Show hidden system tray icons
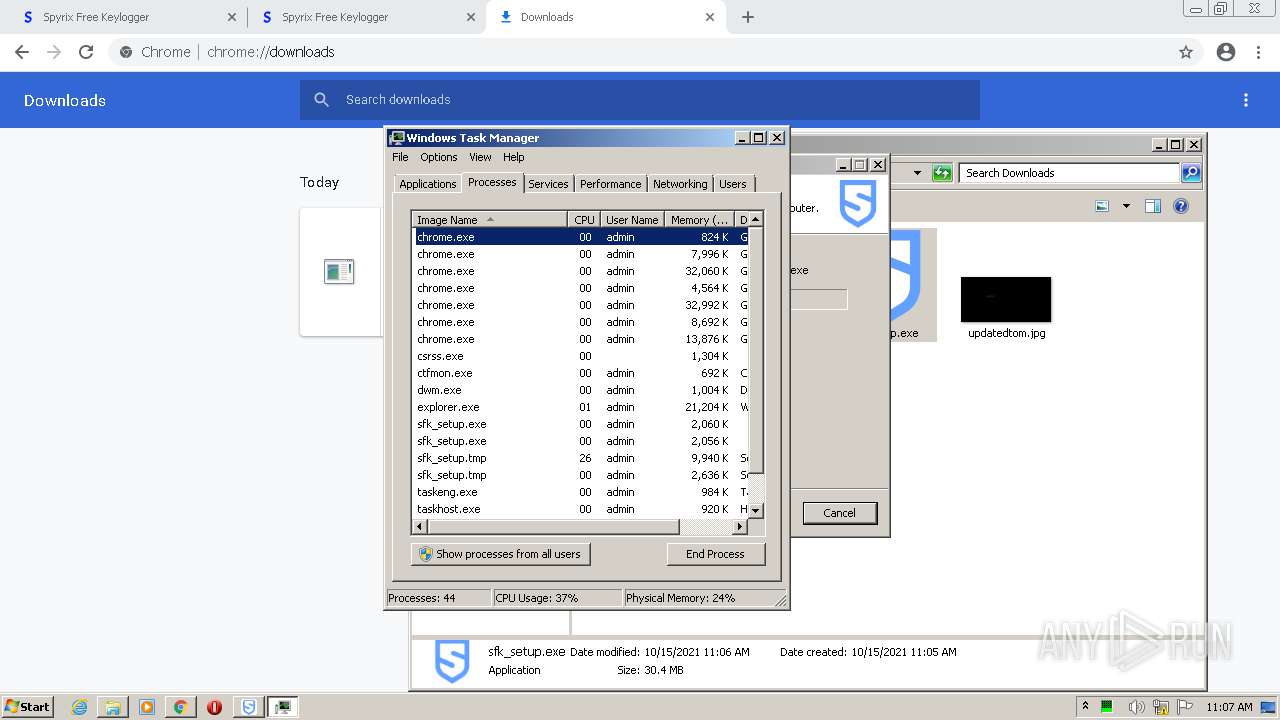 point(1085,707)
